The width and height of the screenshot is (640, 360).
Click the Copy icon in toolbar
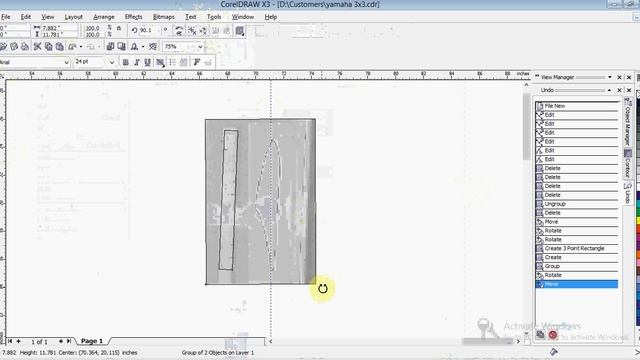pos(49,47)
